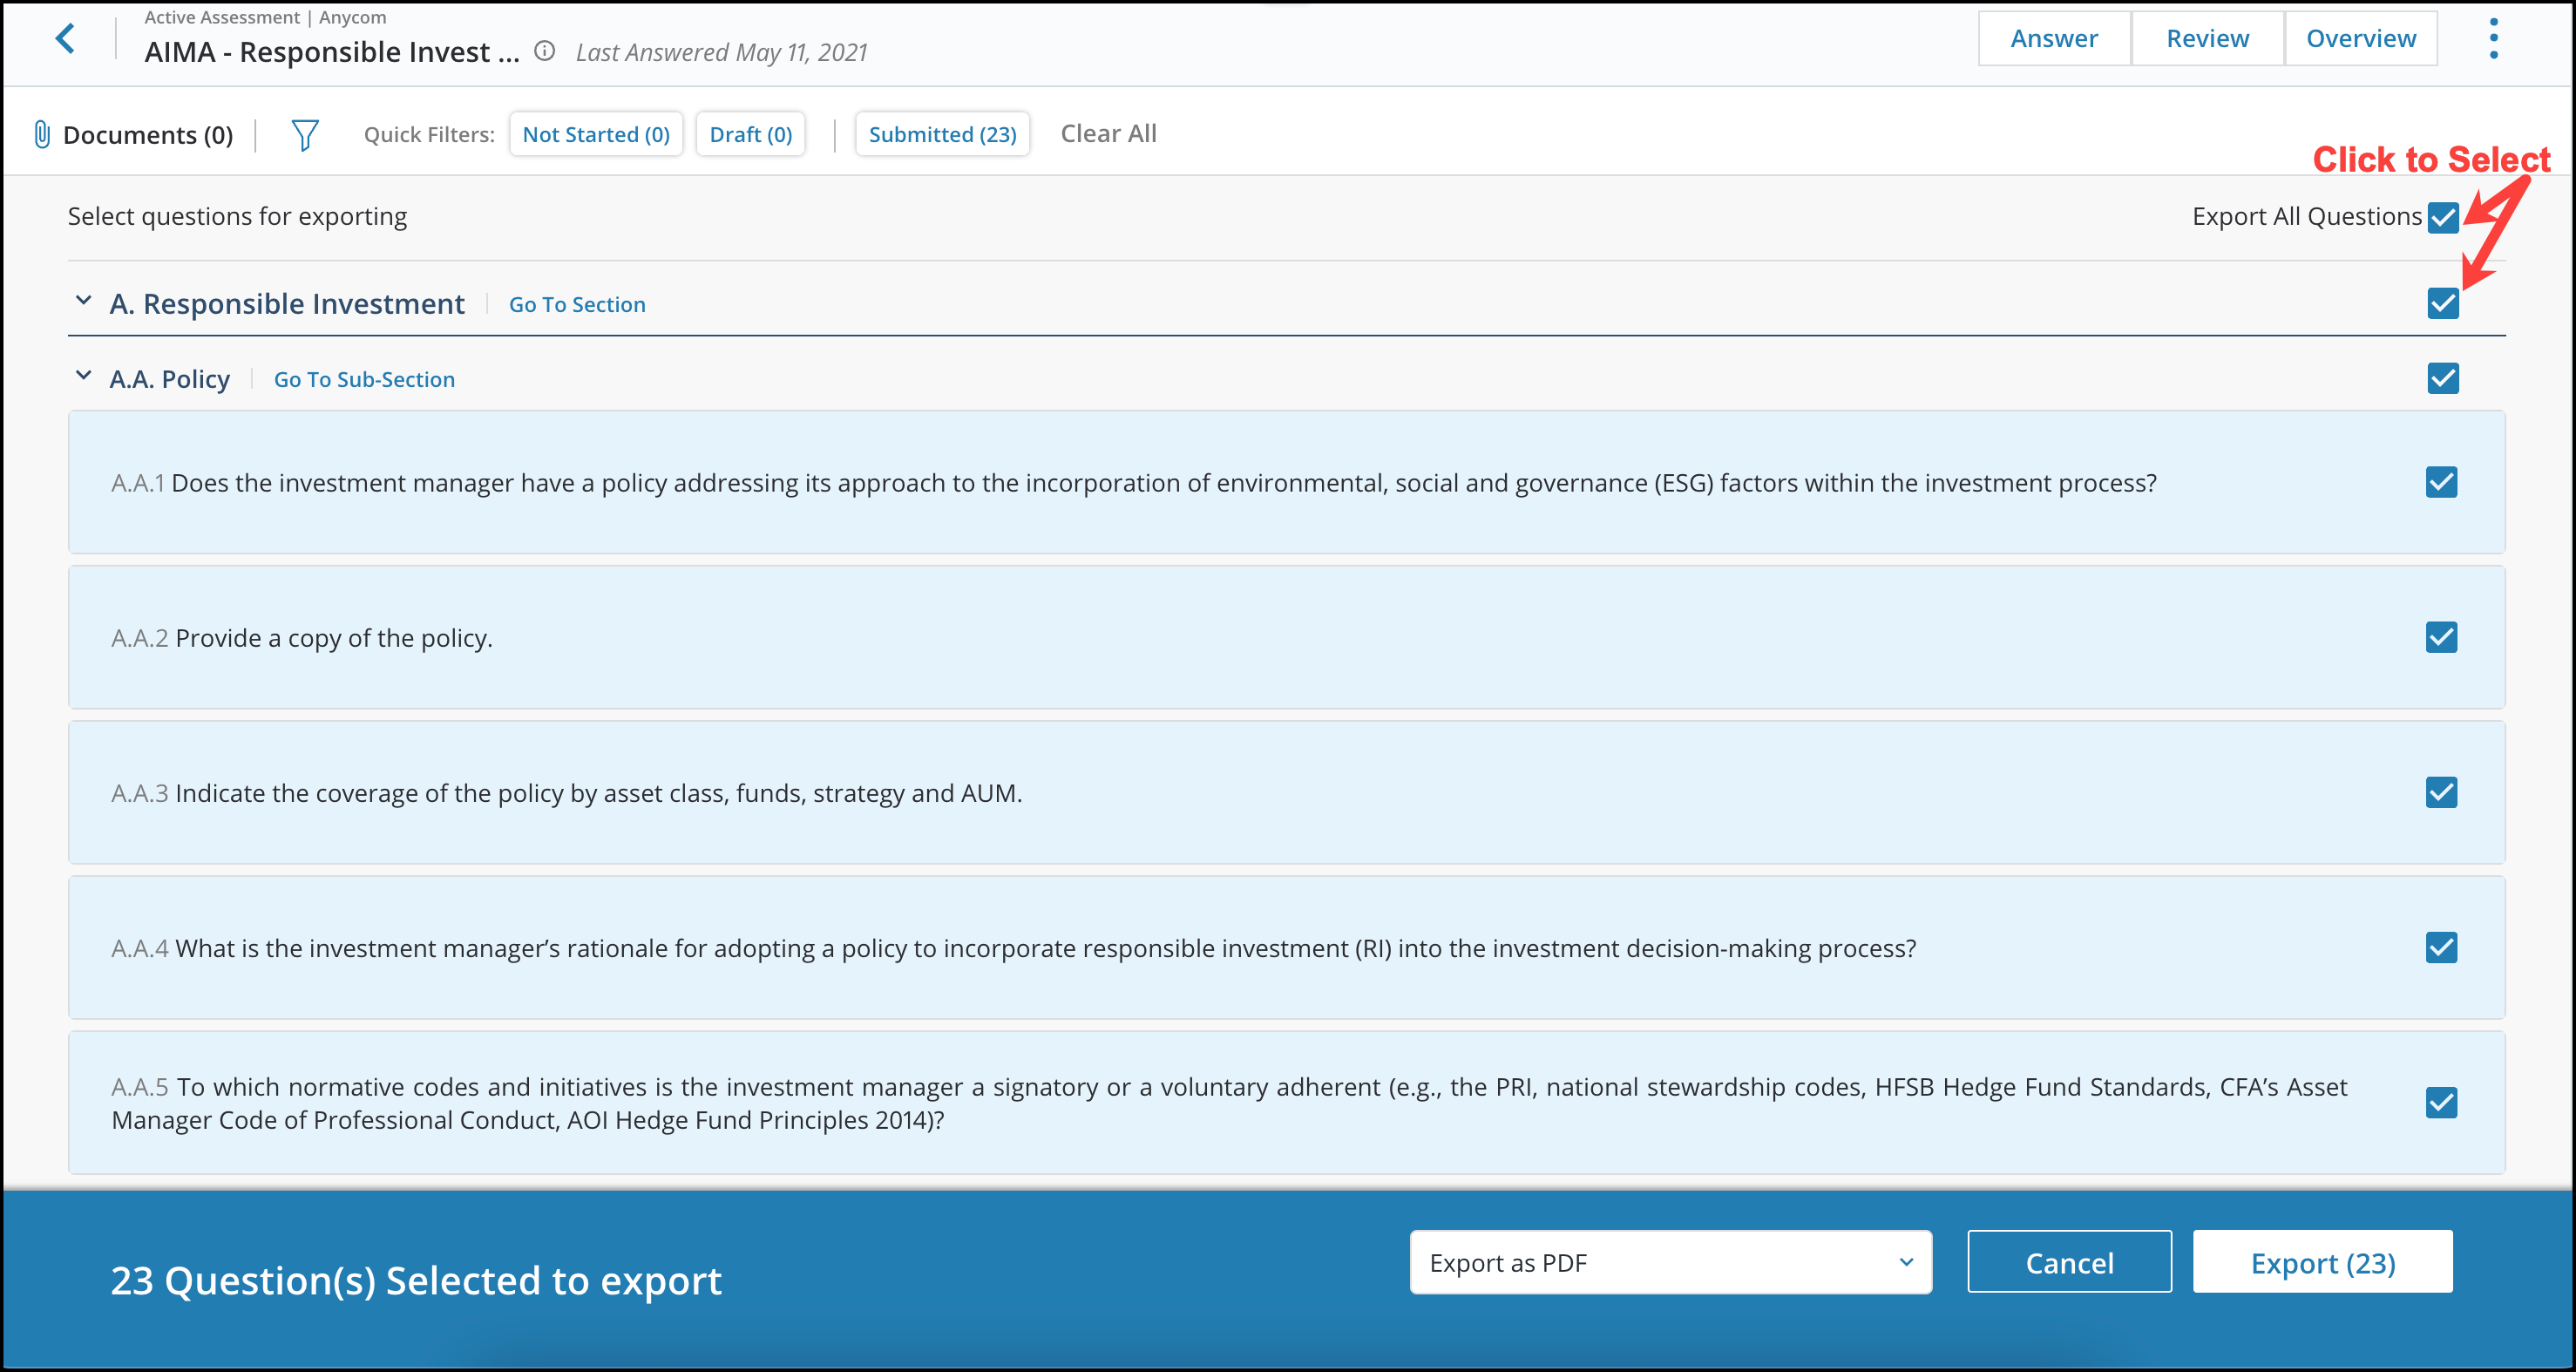2576x1372 pixels.
Task: Open Documents (0) label
Action: (148, 135)
